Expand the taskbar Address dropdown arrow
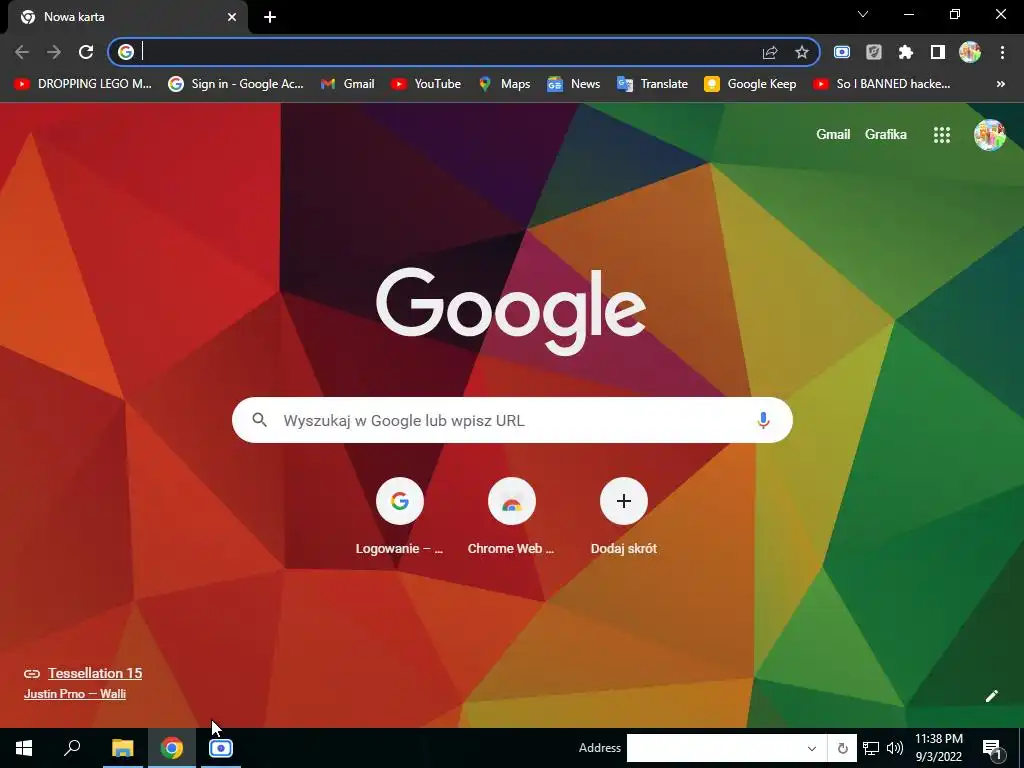This screenshot has height=768, width=1024. point(812,748)
